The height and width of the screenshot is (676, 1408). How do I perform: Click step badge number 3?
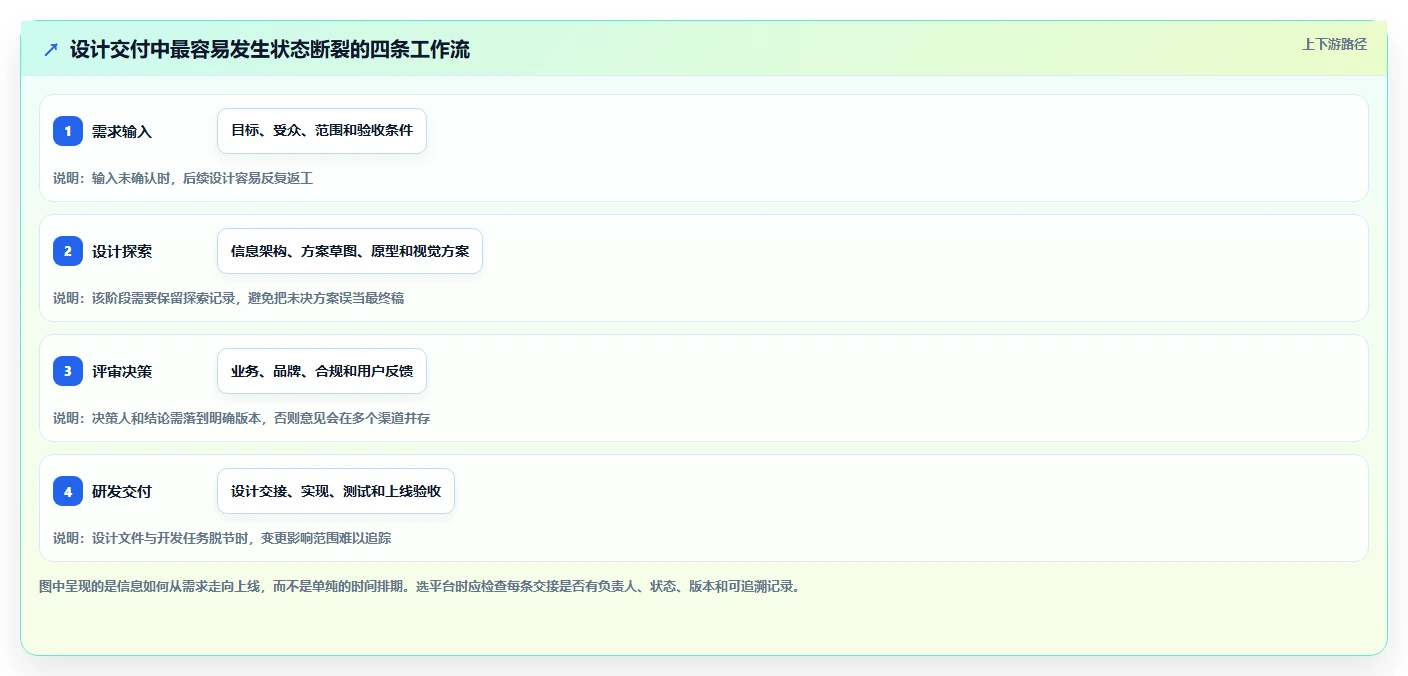coord(68,371)
